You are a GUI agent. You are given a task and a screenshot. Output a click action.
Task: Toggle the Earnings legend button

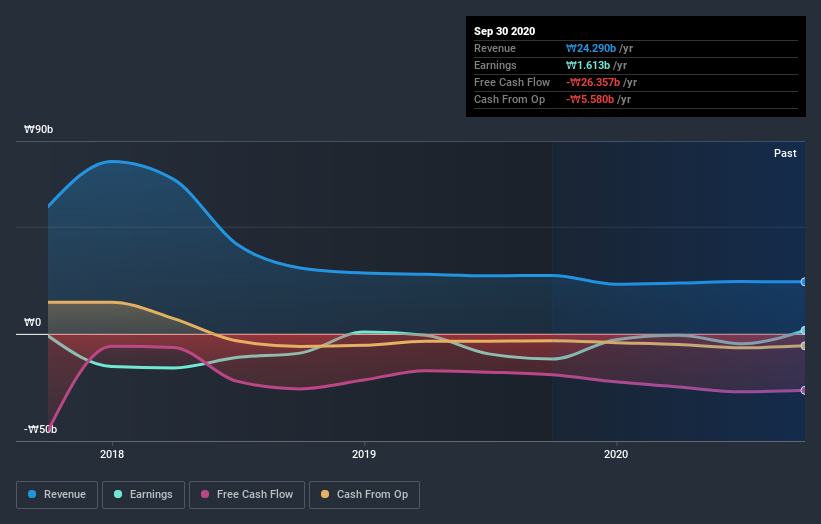(x=143, y=495)
